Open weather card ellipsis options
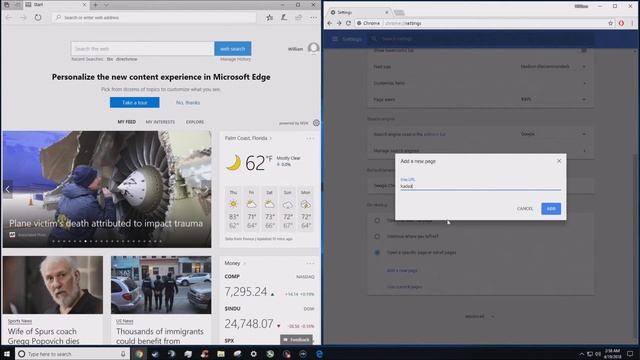640x360 pixels. pyautogui.click(x=310, y=138)
